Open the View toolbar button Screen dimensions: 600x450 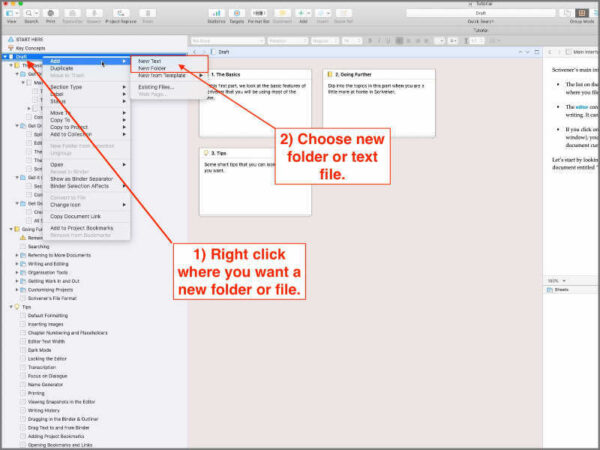click(12, 13)
